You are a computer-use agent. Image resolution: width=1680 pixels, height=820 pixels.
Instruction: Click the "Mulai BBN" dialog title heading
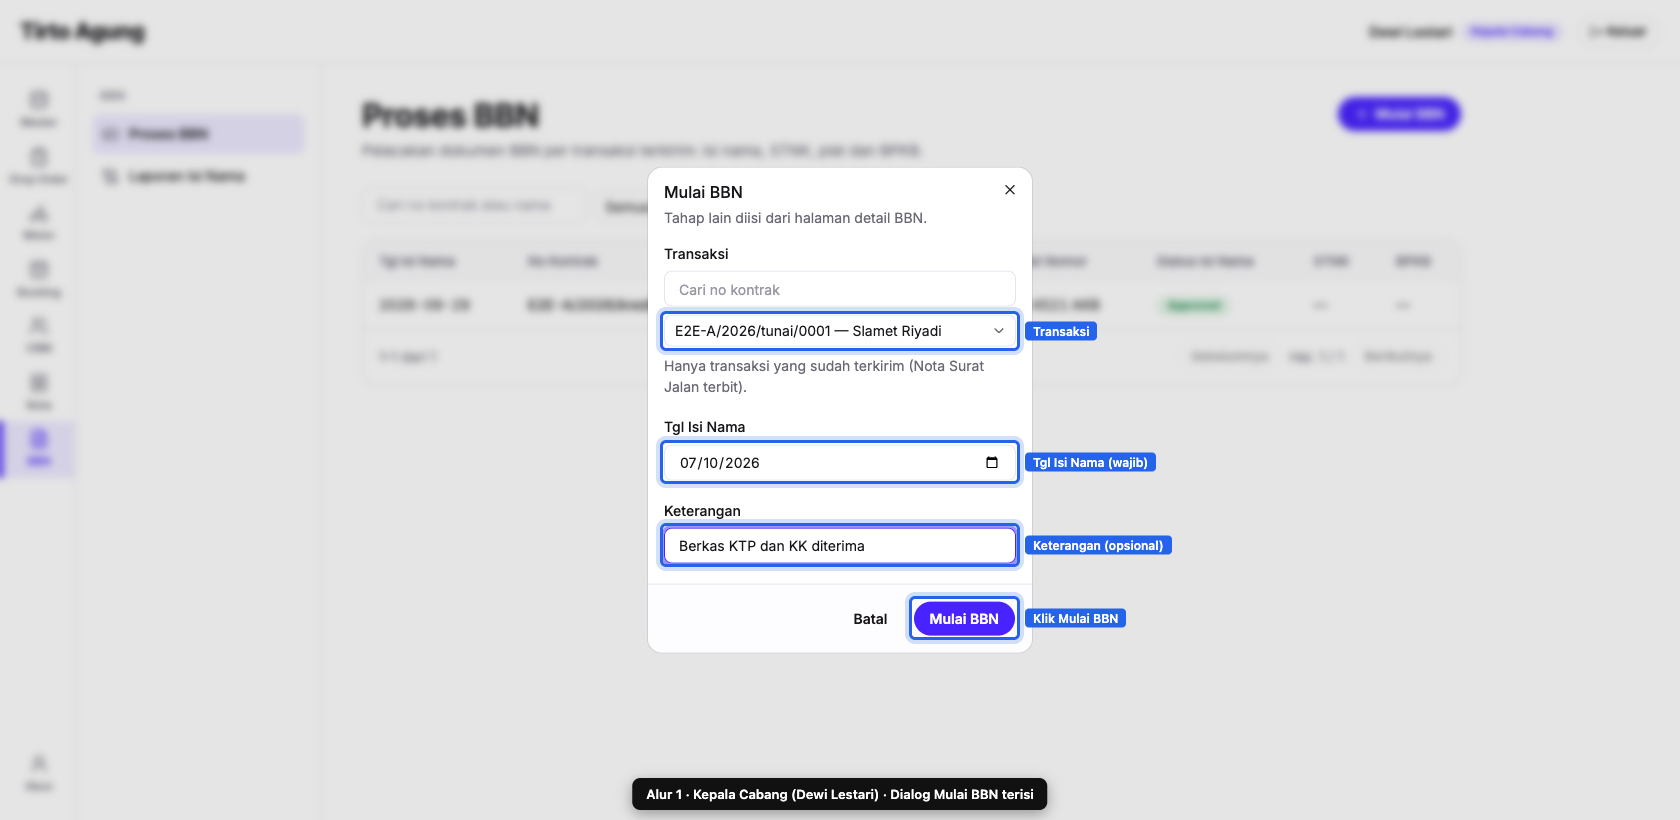703,192
